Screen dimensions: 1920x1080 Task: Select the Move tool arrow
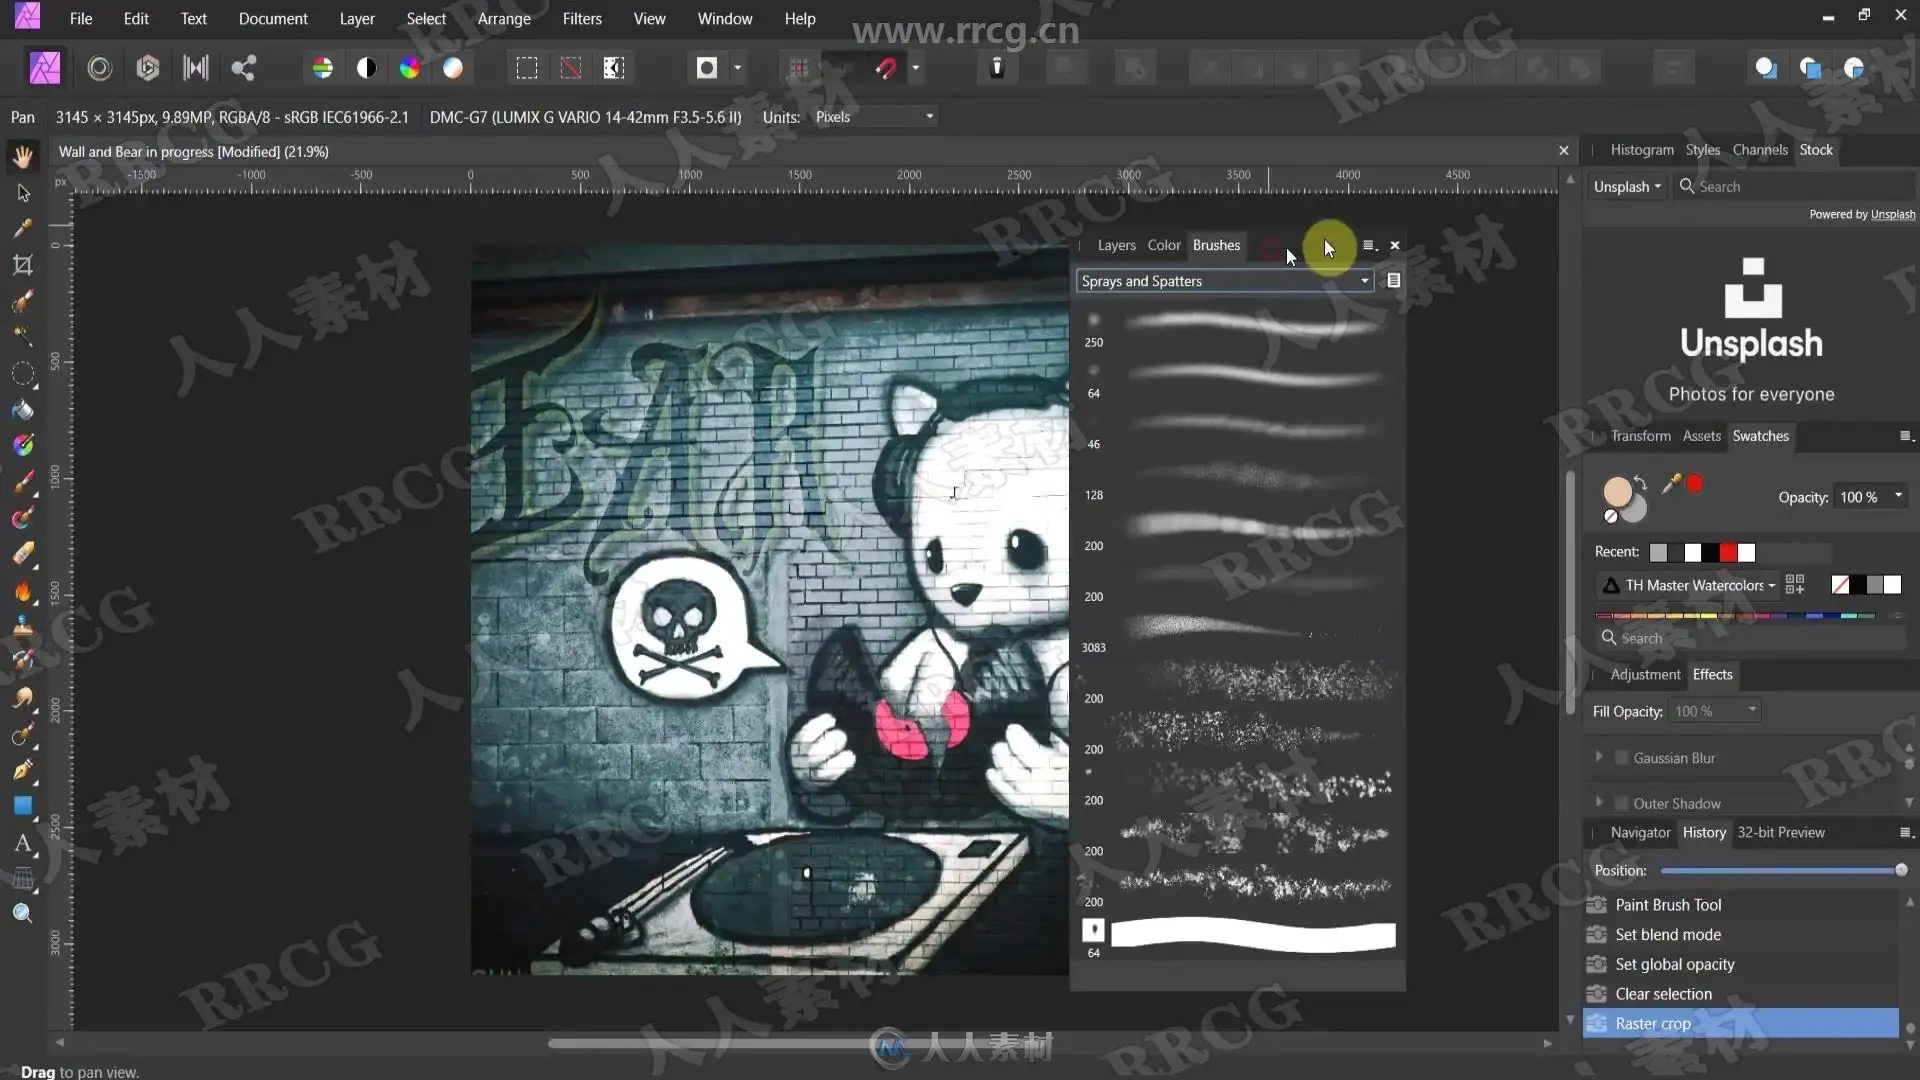point(23,193)
